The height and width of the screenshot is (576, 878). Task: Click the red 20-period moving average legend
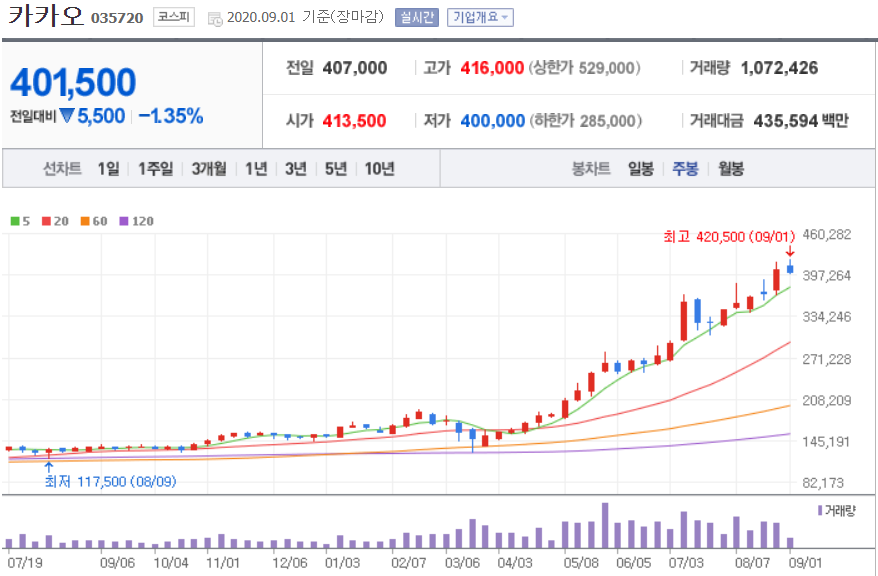55,221
